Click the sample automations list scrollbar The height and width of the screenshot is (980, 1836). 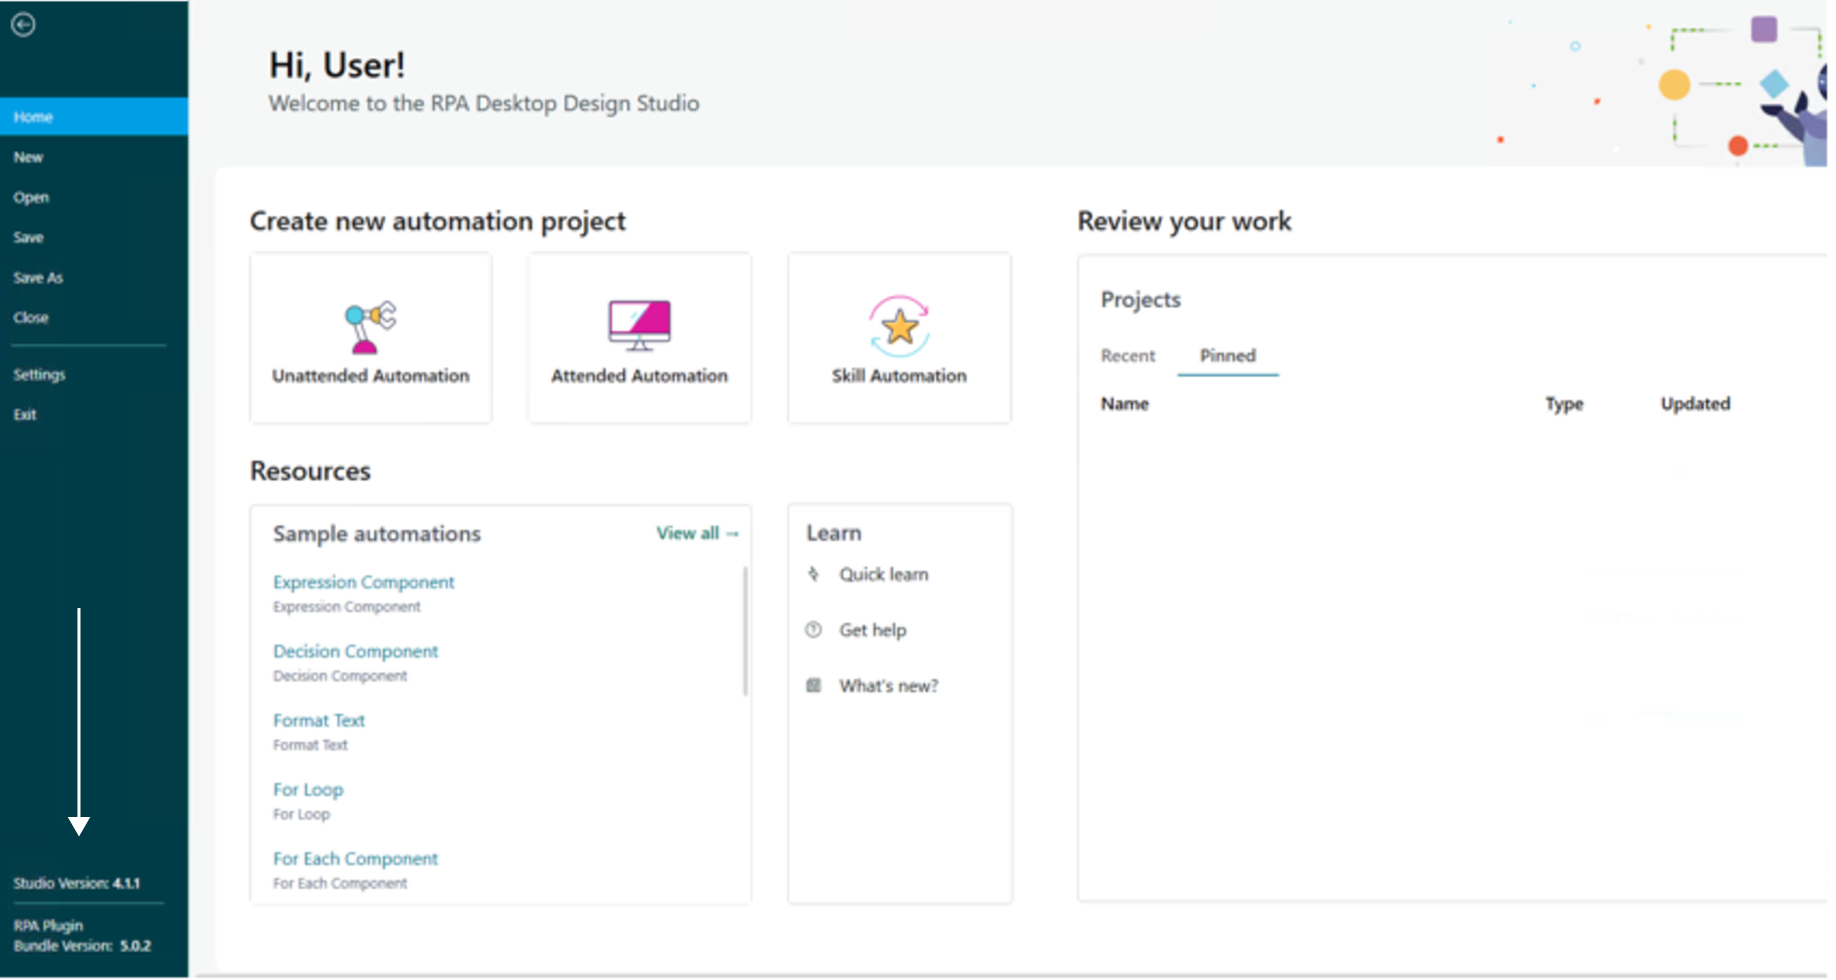[x=745, y=631]
